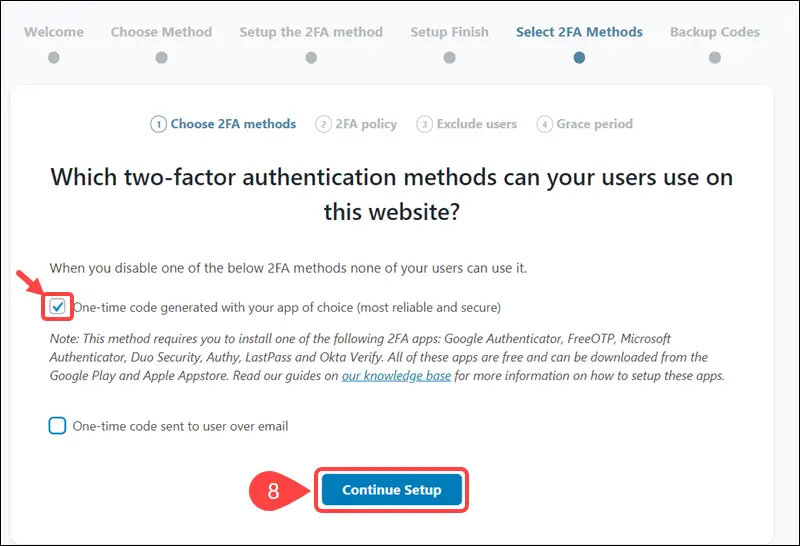The width and height of the screenshot is (800, 546).
Task: Click the Setup Finish step label
Action: pos(449,32)
